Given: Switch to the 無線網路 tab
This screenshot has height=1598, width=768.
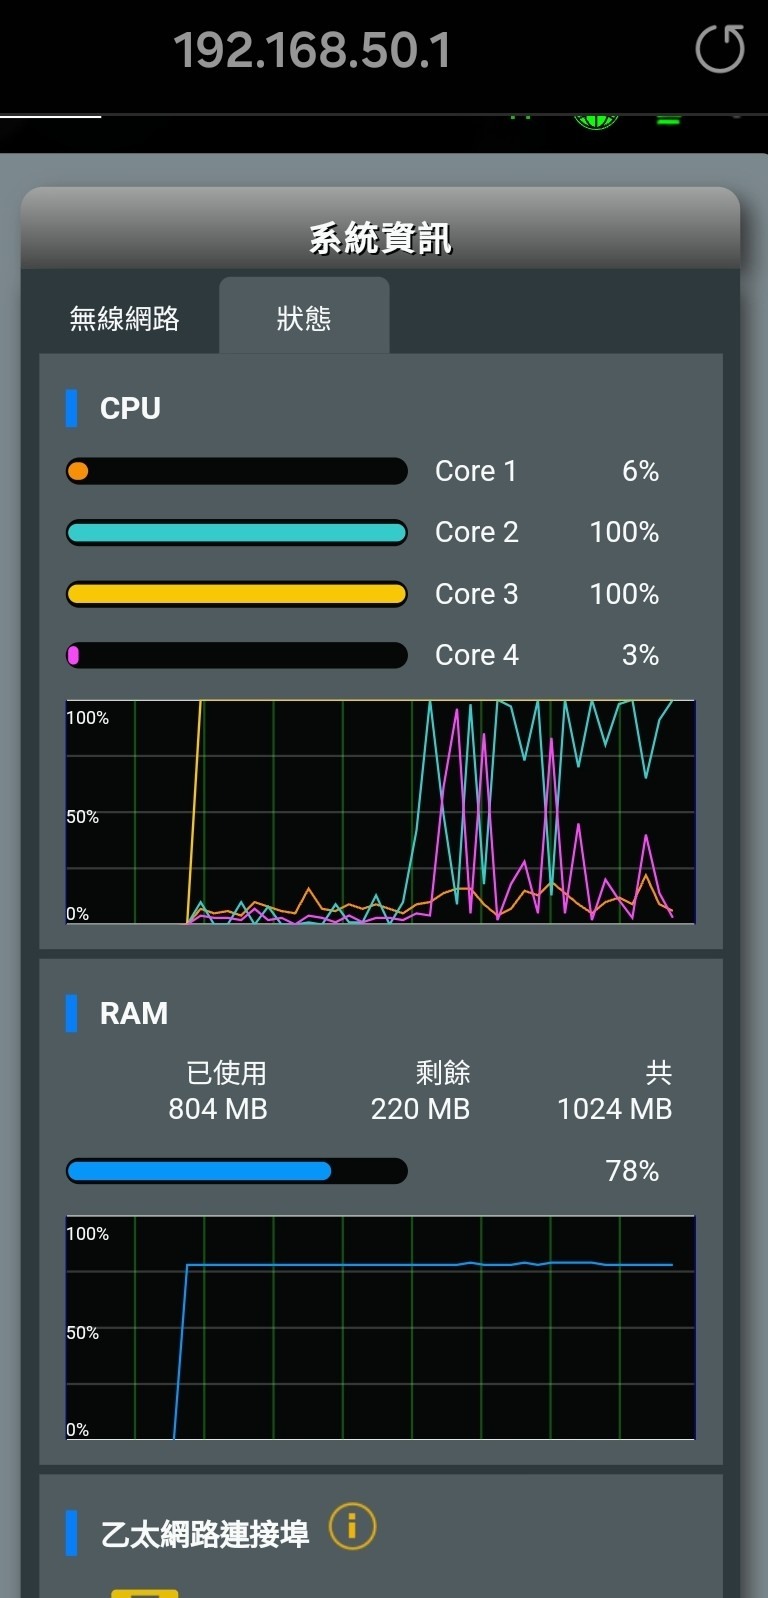Looking at the screenshot, I should click(x=125, y=318).
